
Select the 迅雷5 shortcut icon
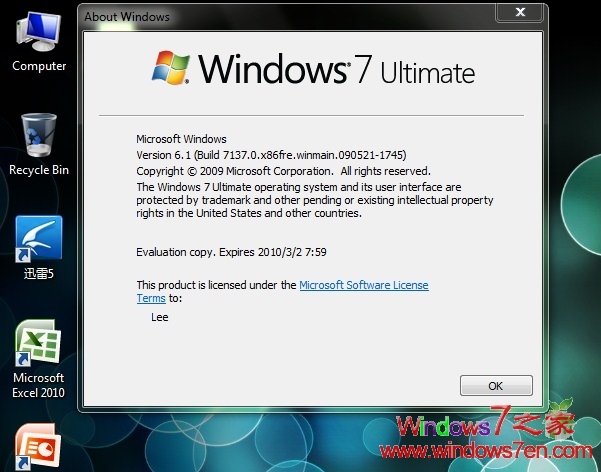[38, 238]
